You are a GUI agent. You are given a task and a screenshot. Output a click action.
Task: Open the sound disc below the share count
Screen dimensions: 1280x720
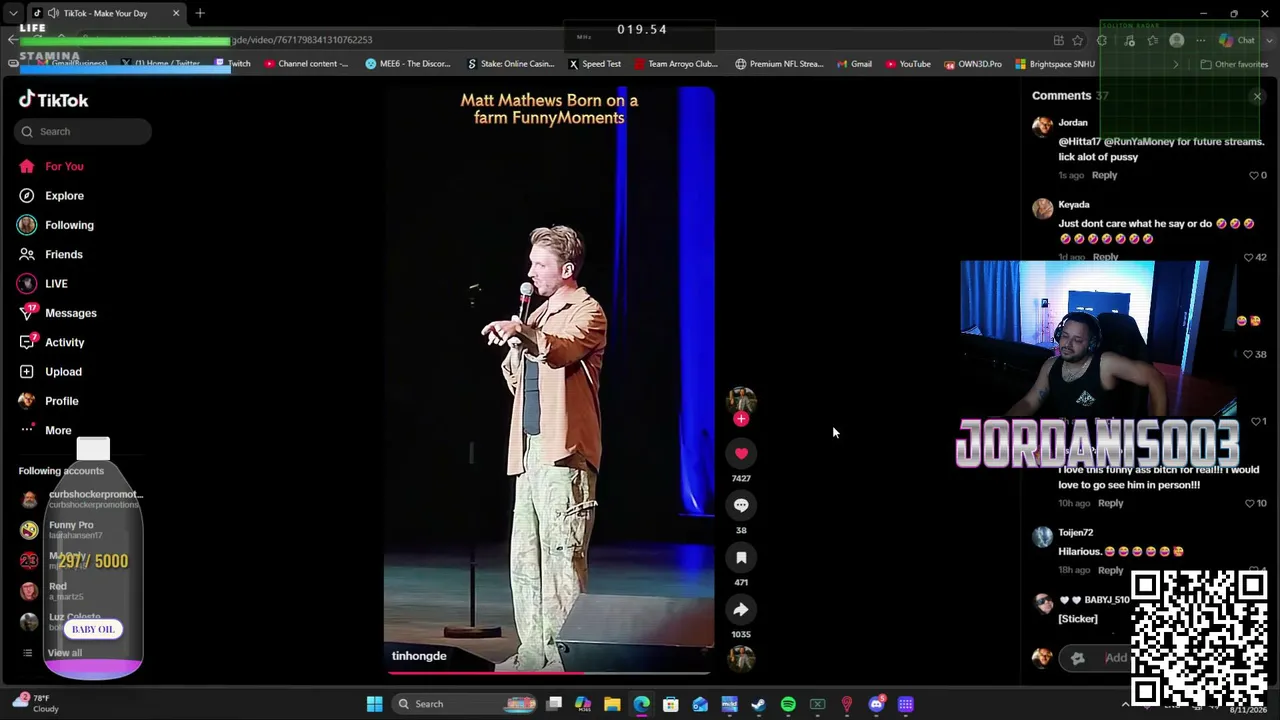[x=741, y=658]
